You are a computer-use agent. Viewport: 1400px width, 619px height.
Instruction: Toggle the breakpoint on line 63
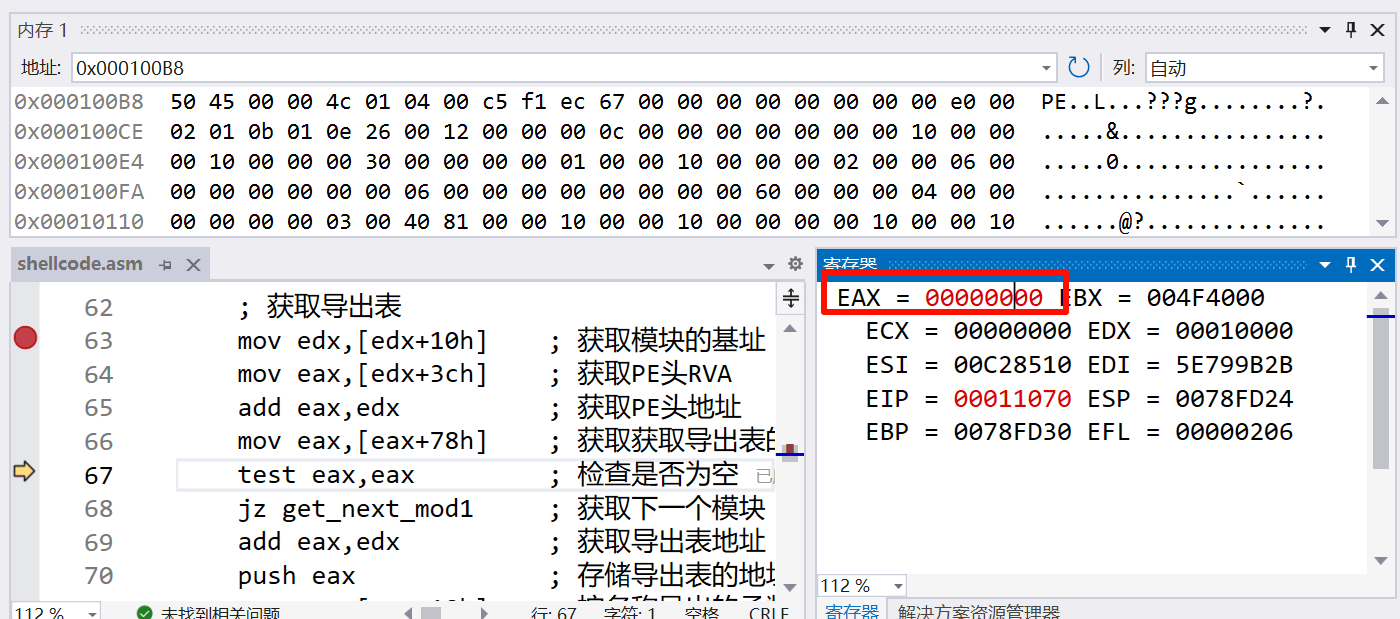coord(25,339)
